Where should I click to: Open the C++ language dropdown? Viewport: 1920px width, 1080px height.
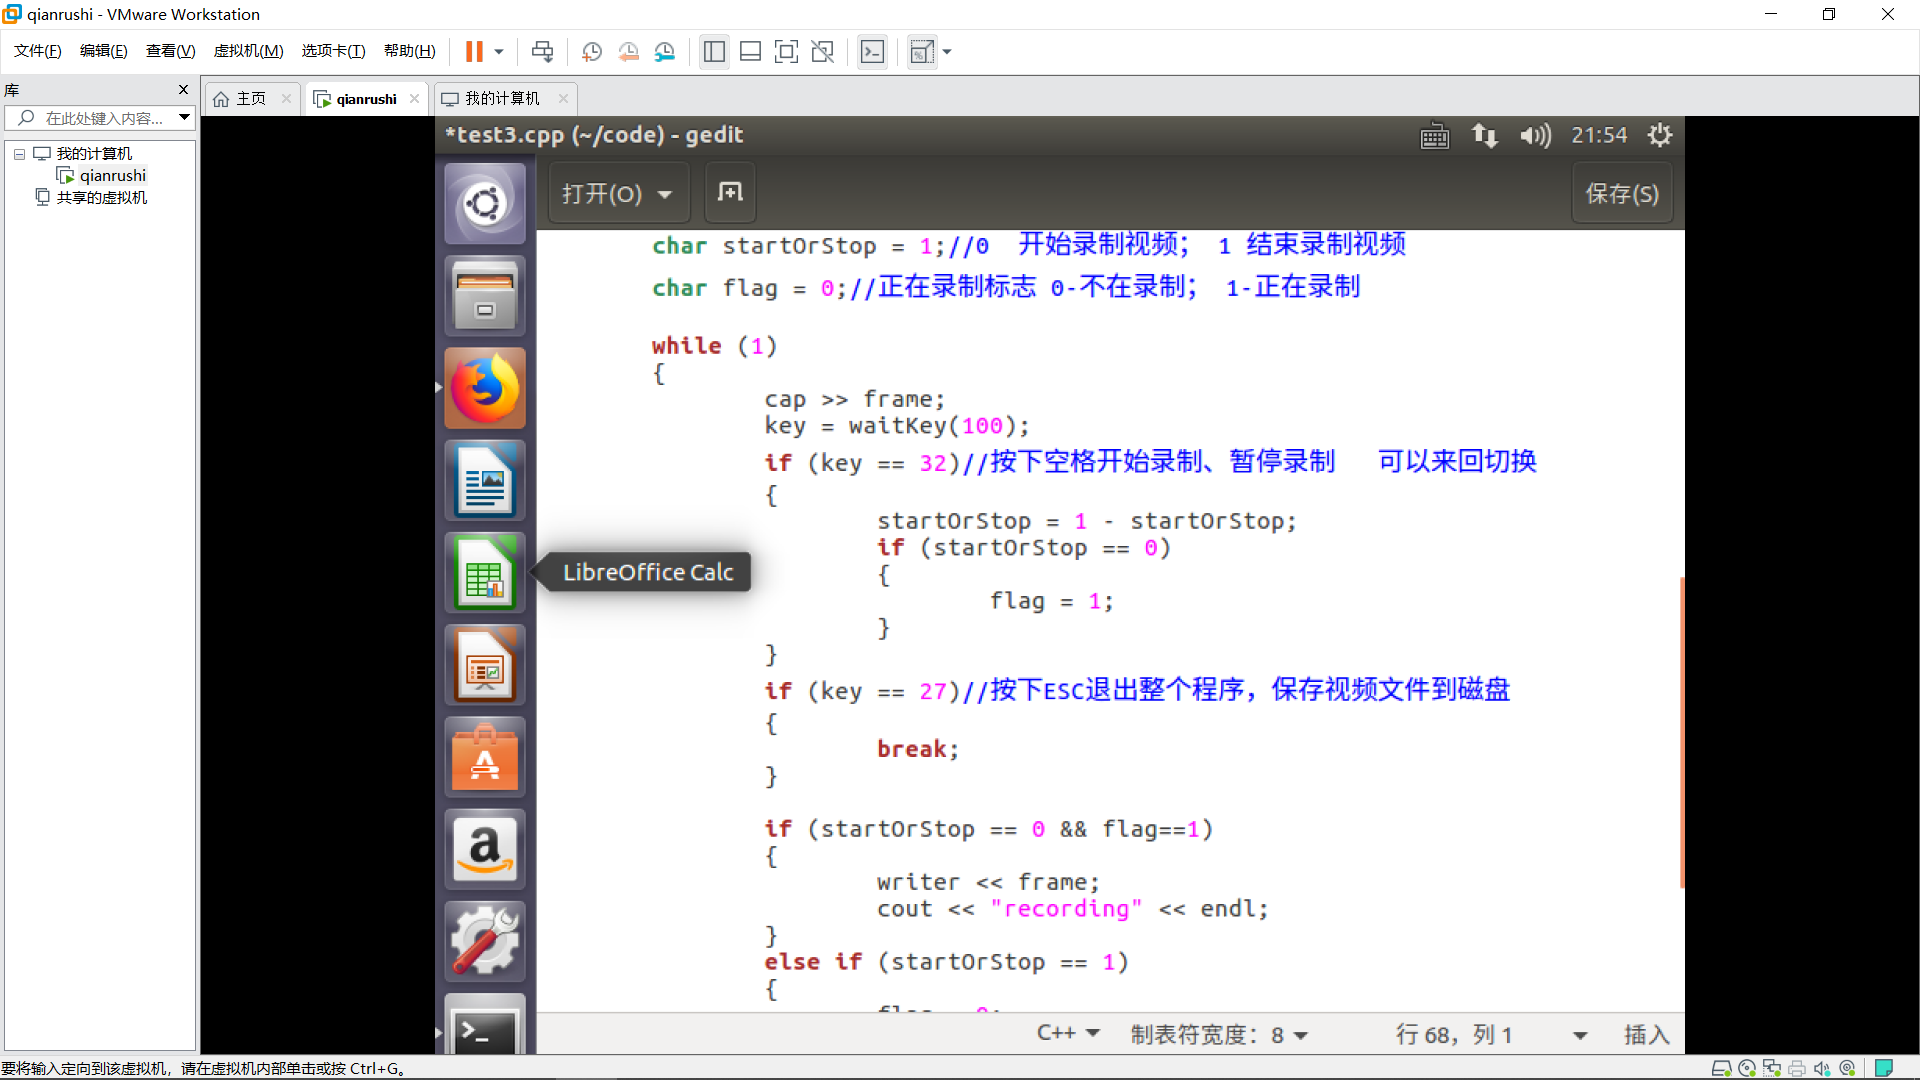point(1068,1033)
